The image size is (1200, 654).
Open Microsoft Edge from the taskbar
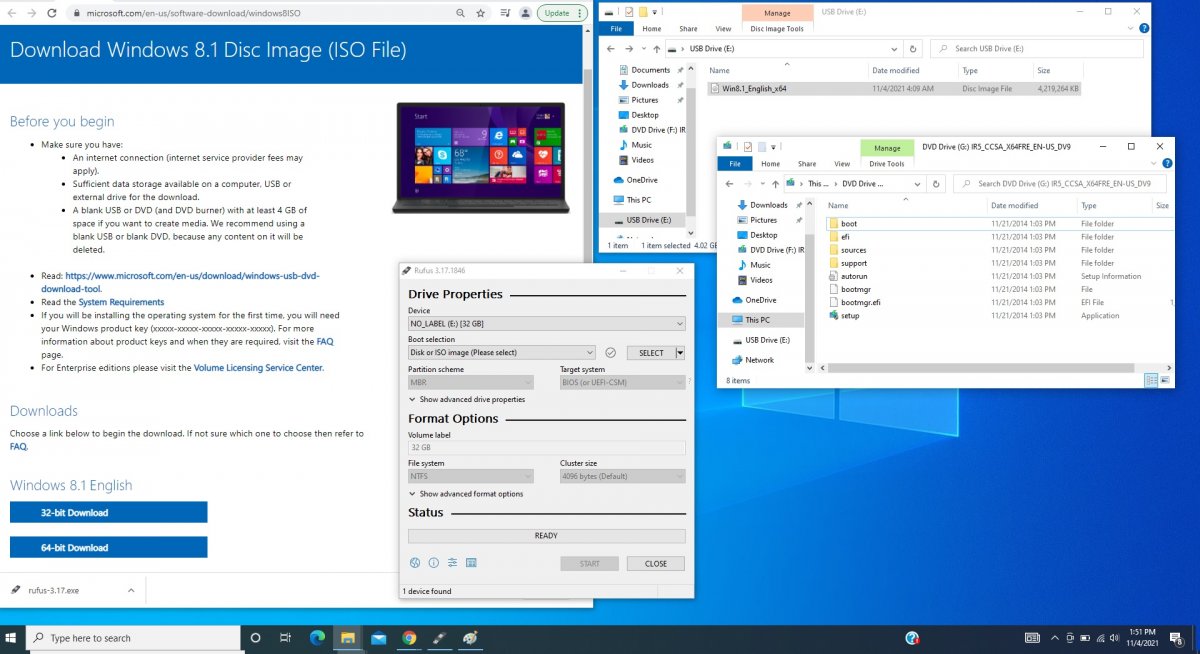317,638
